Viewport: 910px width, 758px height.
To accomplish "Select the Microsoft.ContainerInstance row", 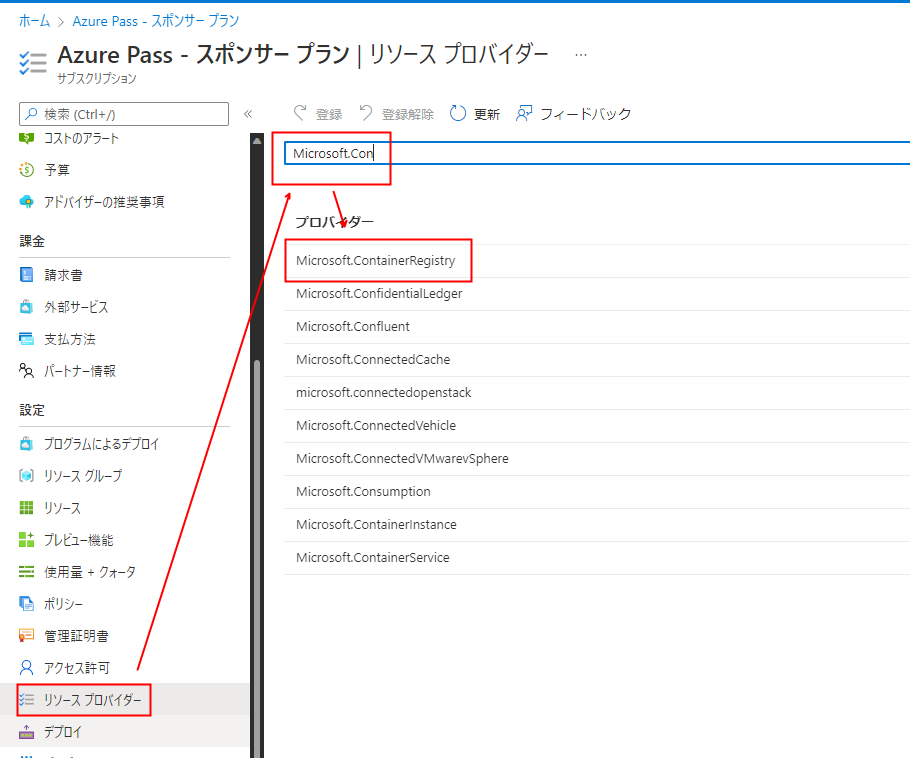I will [597, 525].
